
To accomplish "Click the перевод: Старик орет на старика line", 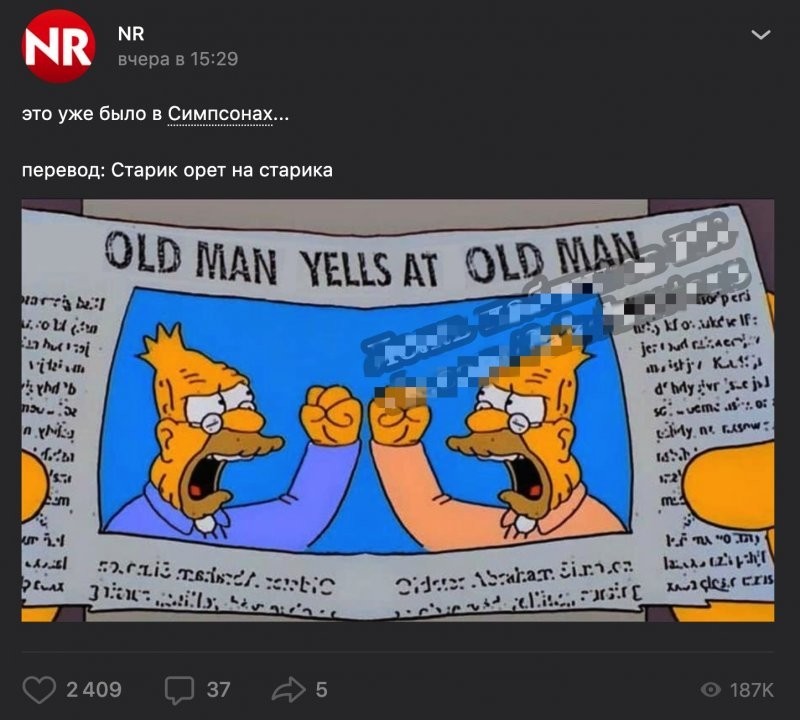I will point(177,170).
